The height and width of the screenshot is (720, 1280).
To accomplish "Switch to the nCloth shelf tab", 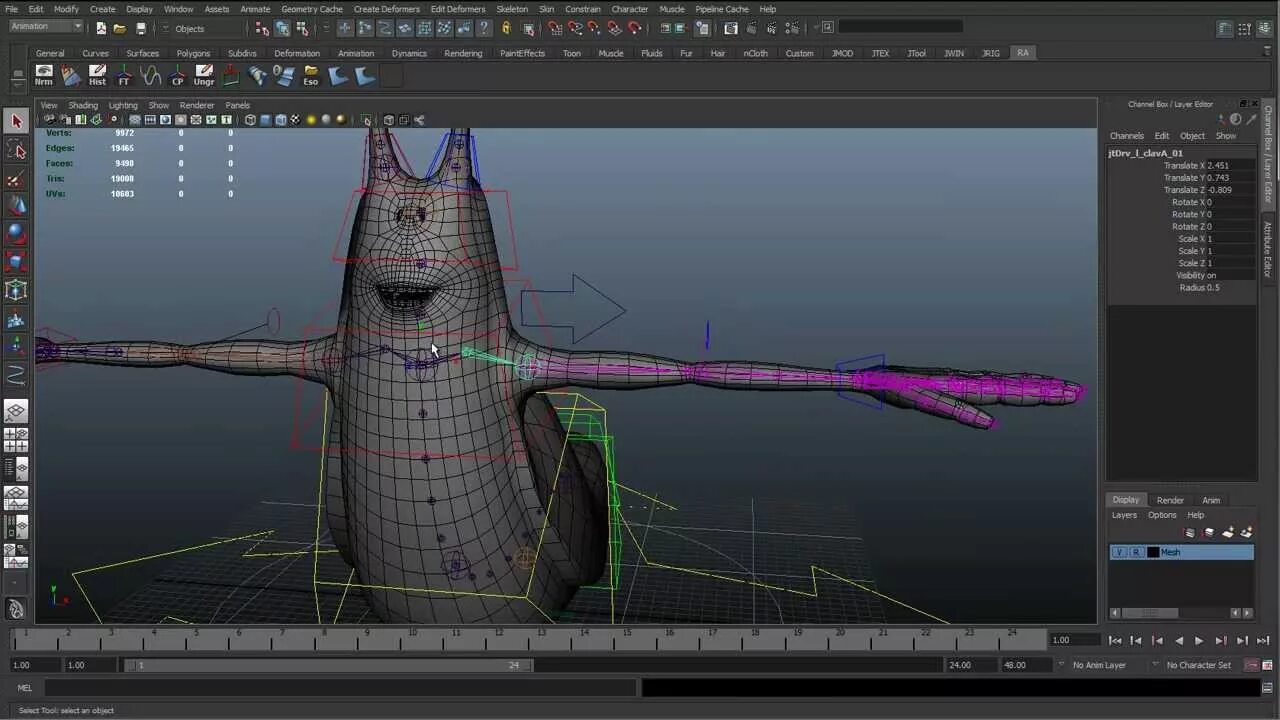I will tap(756, 53).
